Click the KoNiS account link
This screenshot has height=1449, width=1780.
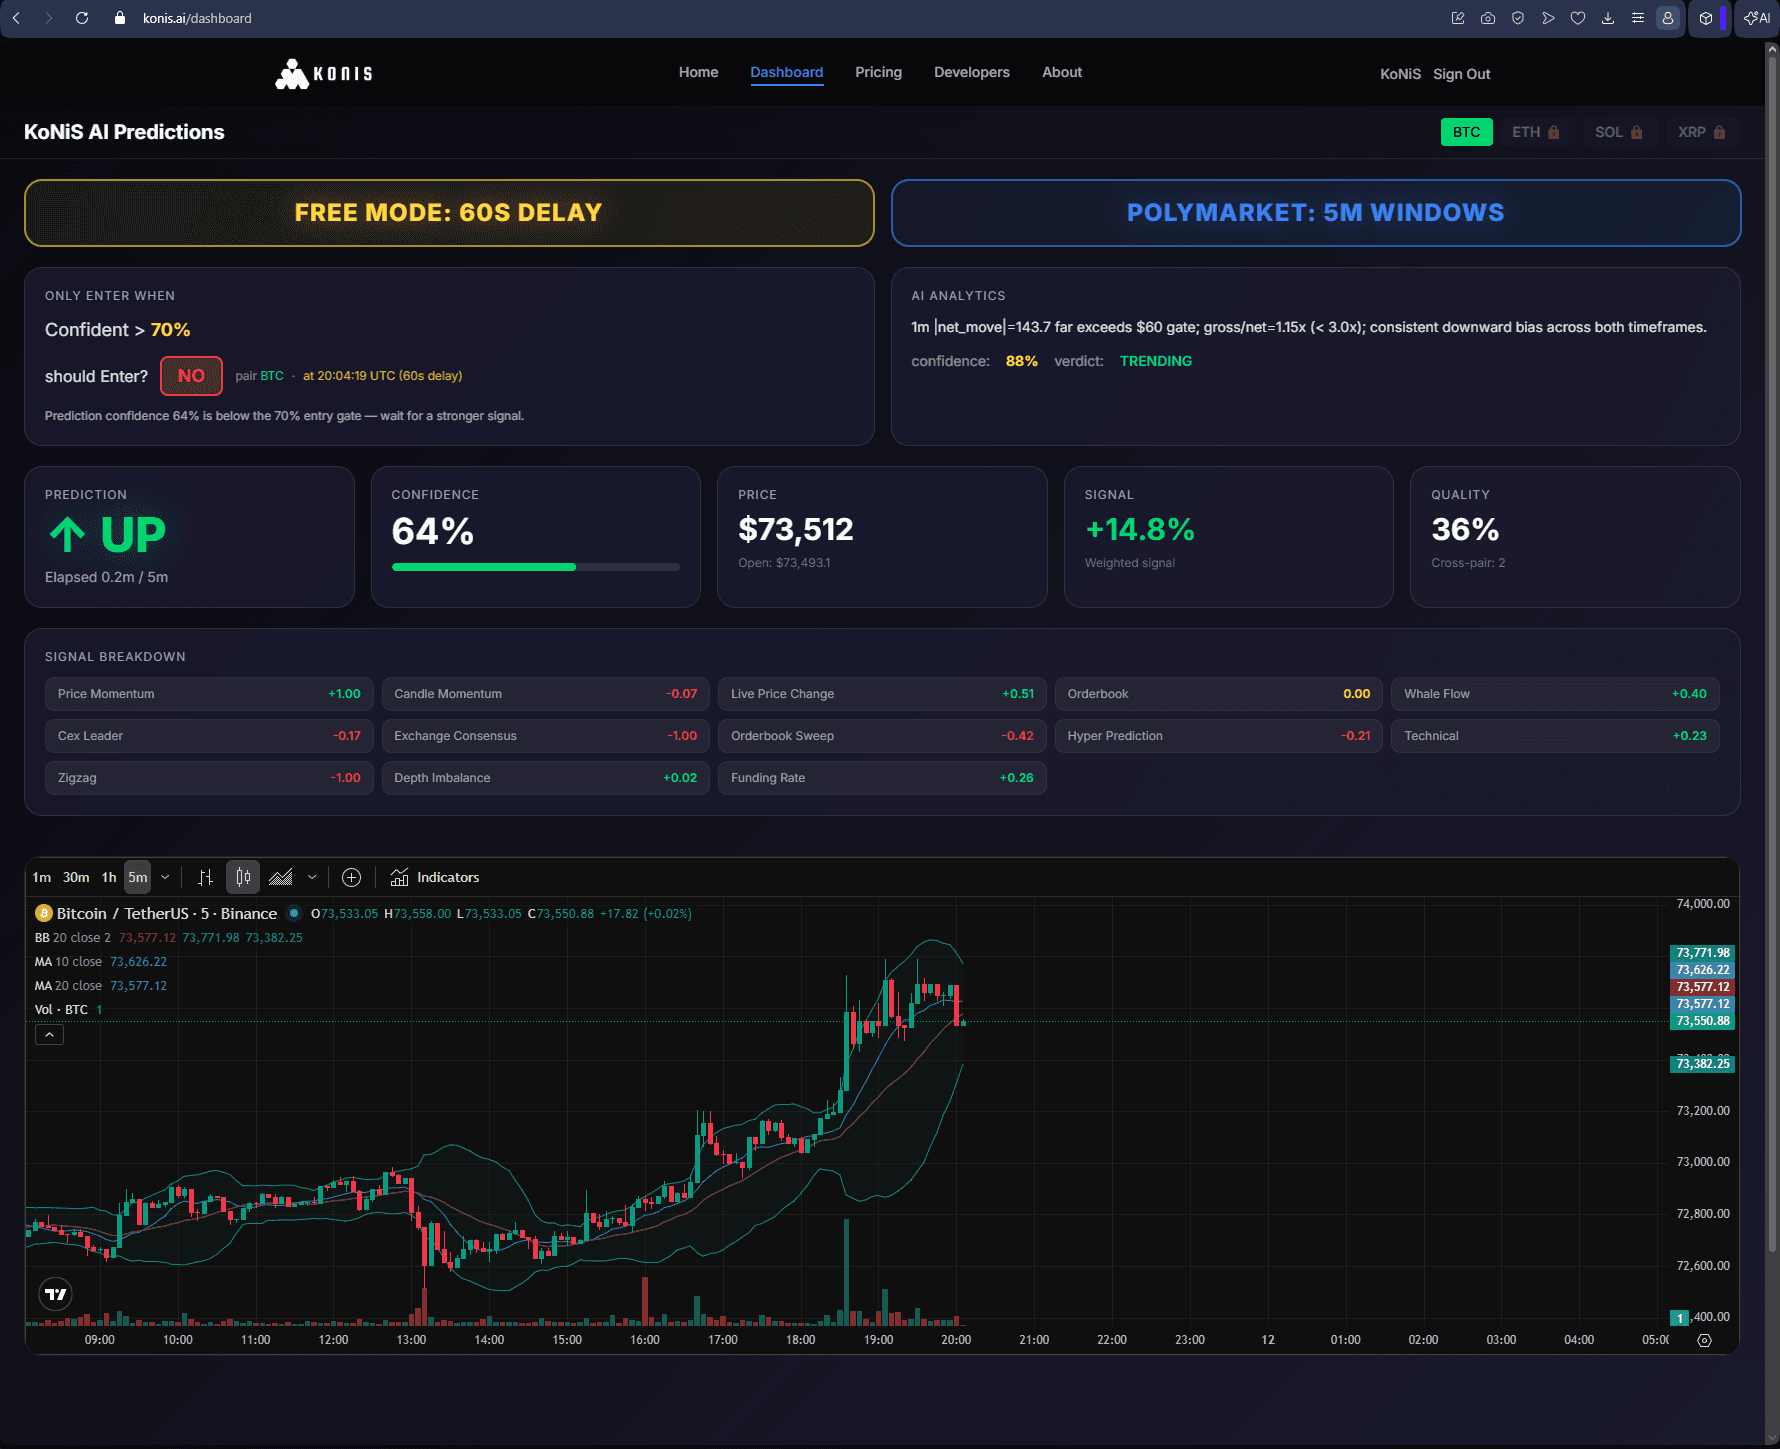point(1400,74)
